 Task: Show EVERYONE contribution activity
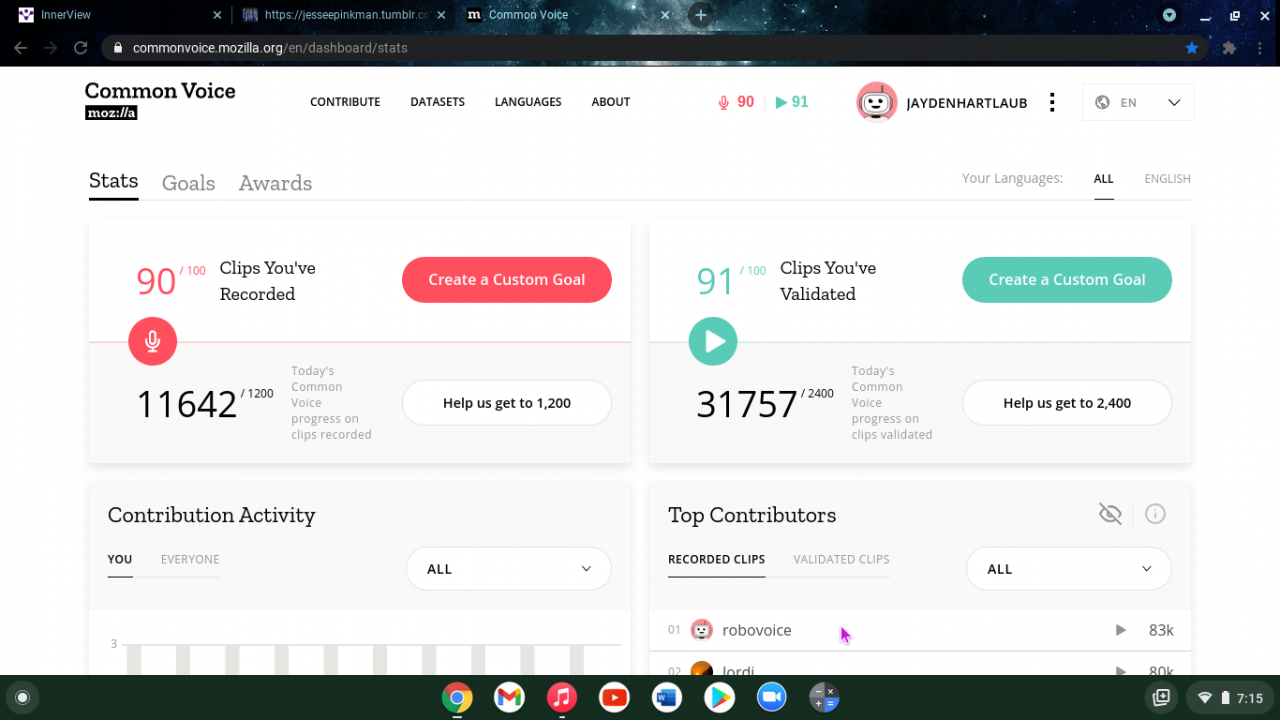pyautogui.click(x=190, y=559)
